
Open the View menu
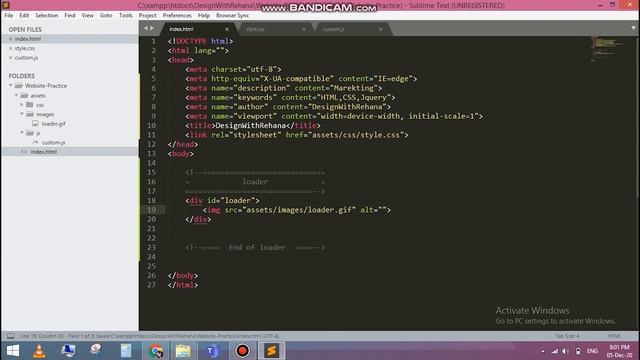tap(87, 15)
